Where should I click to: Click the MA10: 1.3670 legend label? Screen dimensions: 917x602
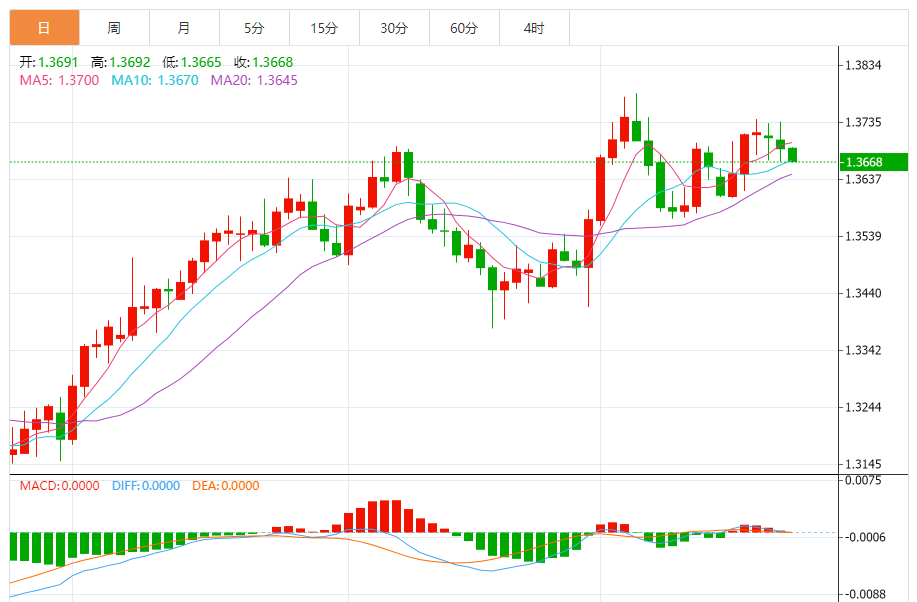(x=155, y=80)
